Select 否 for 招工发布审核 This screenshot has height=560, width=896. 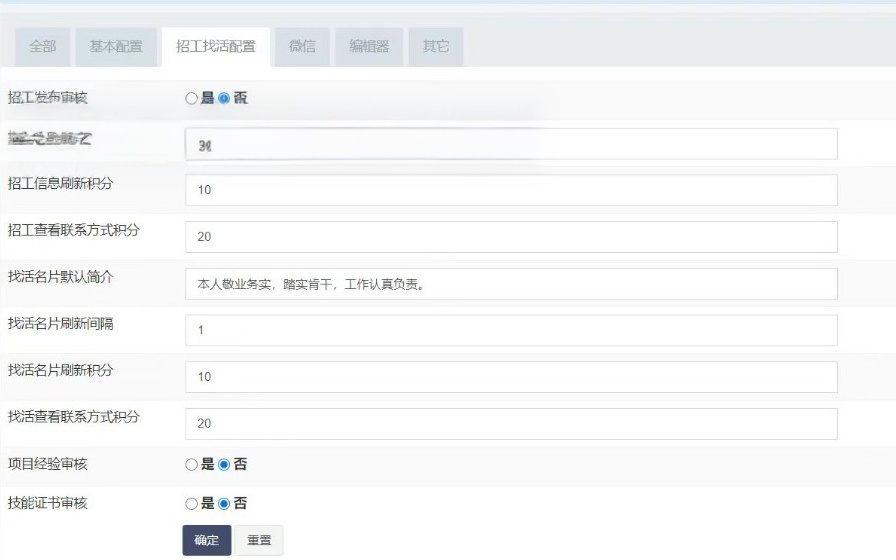click(224, 98)
